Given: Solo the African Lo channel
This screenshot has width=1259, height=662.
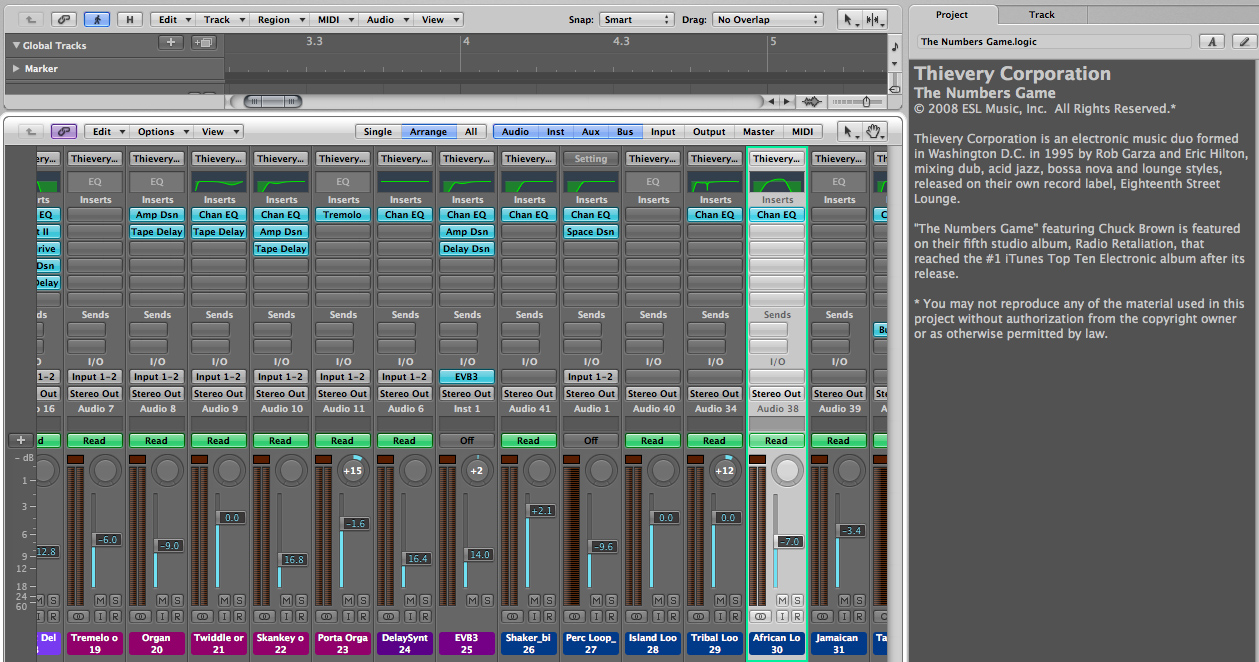Looking at the screenshot, I should (797, 600).
